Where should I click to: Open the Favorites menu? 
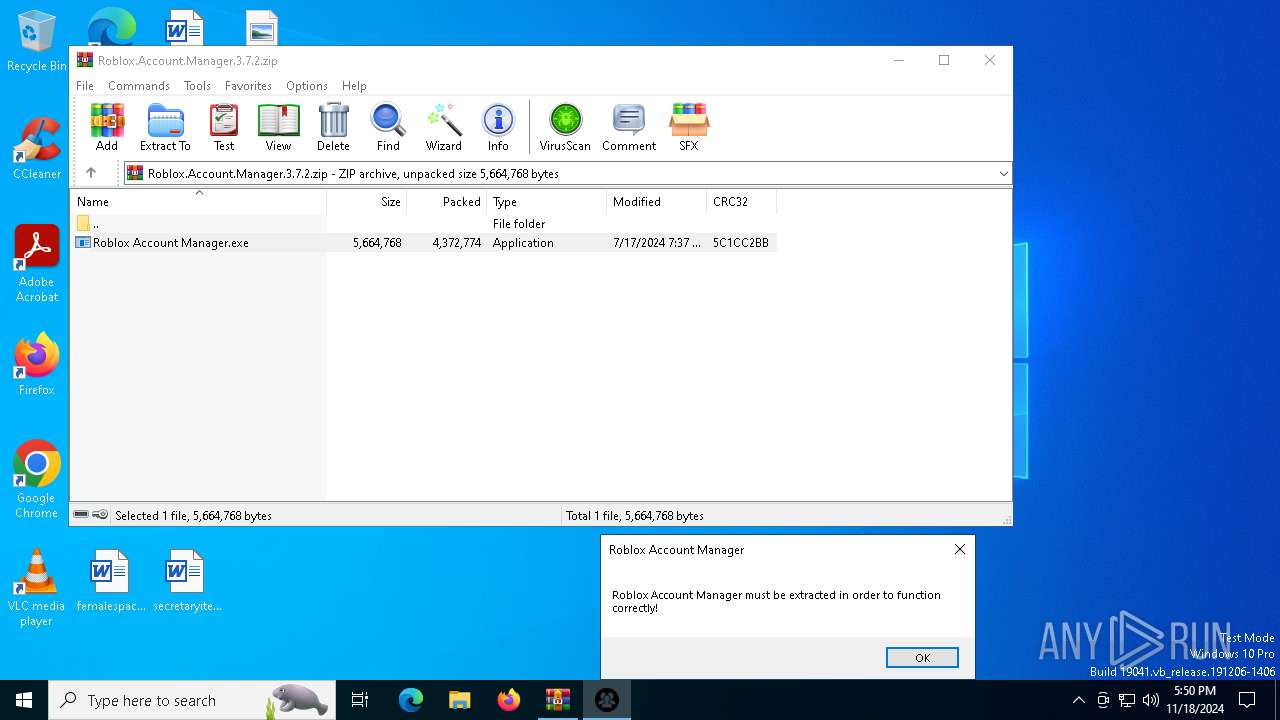tap(248, 86)
